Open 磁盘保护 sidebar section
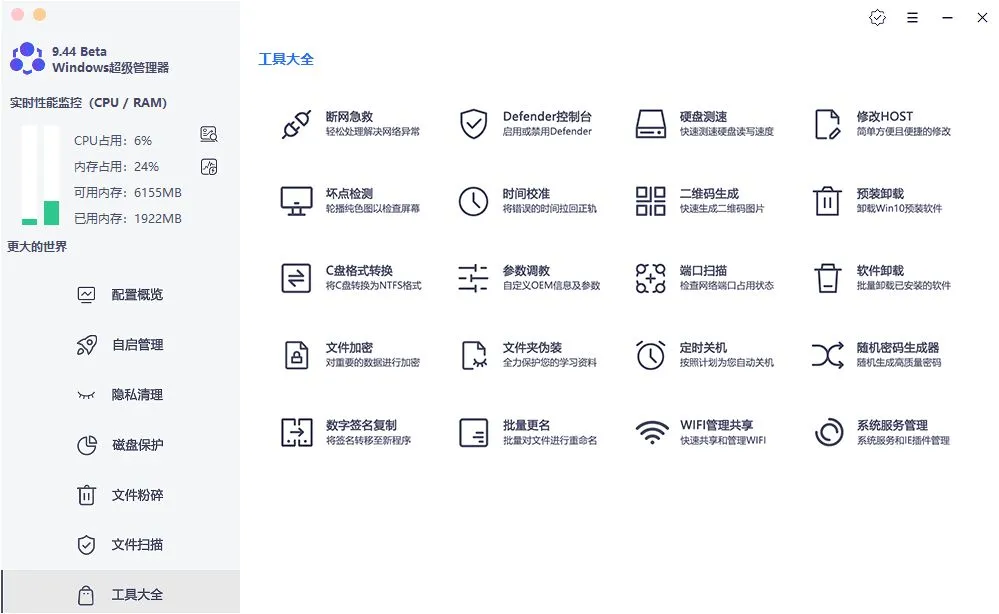This screenshot has width=999, height=614. tap(137, 445)
